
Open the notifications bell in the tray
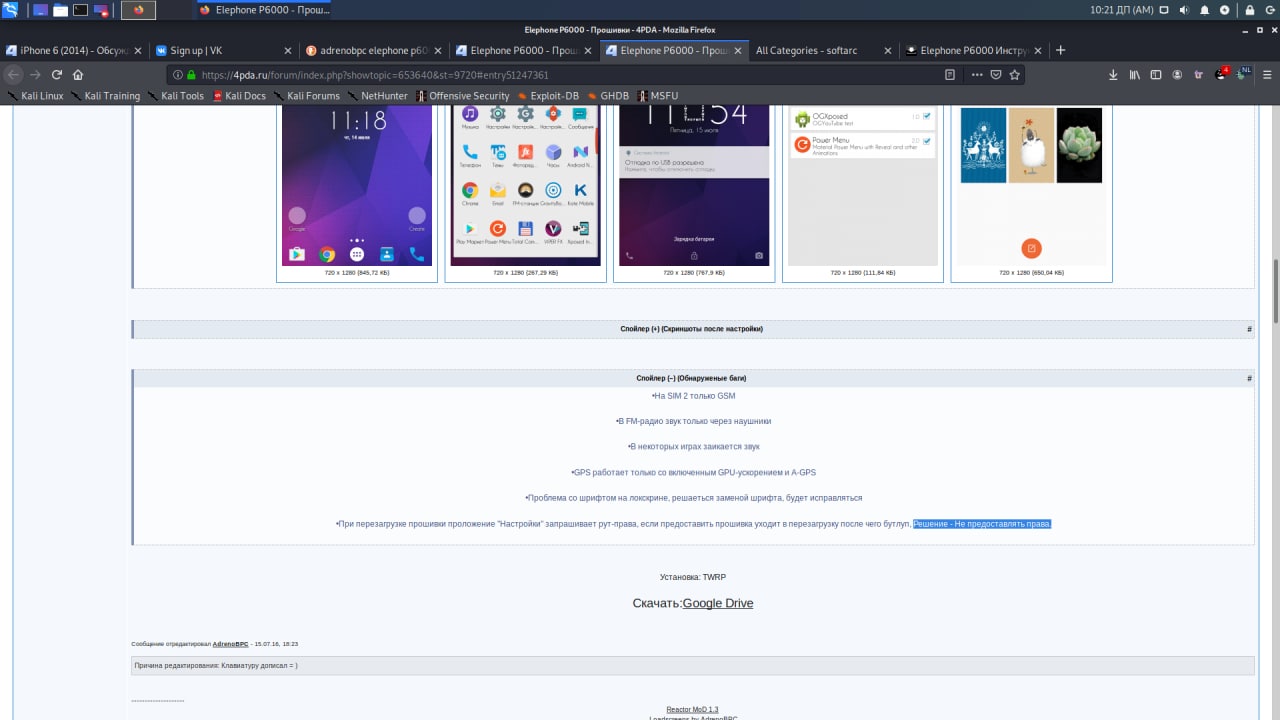pos(1205,10)
